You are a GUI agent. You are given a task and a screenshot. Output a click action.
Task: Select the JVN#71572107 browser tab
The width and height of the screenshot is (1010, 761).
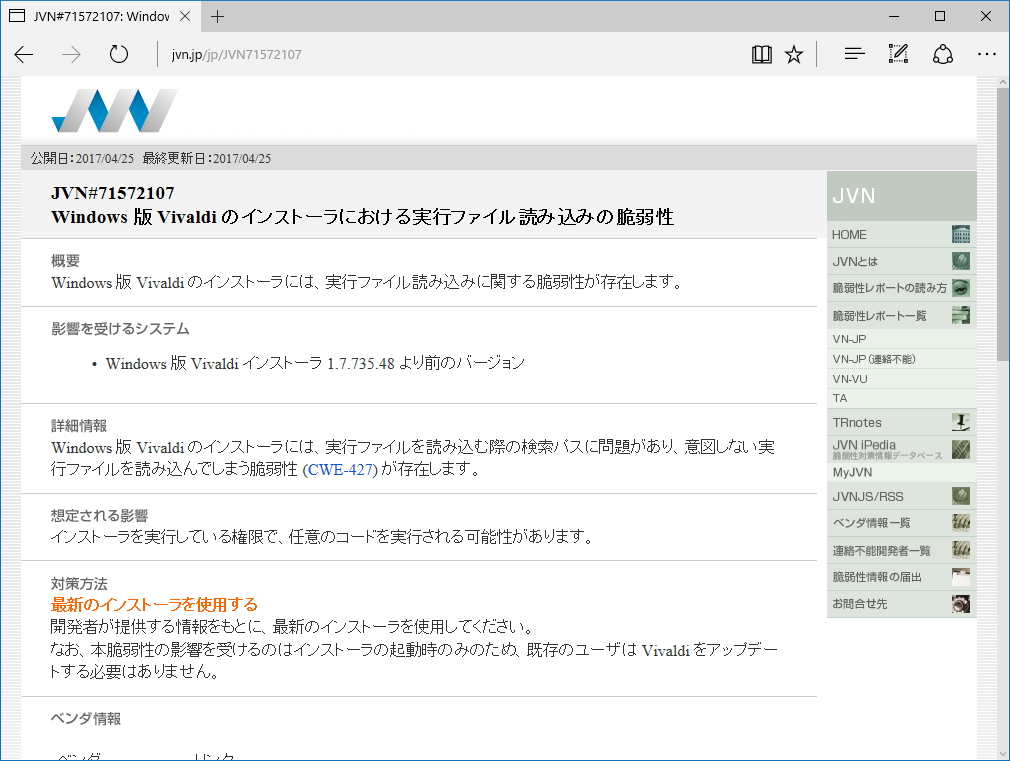click(x=100, y=16)
